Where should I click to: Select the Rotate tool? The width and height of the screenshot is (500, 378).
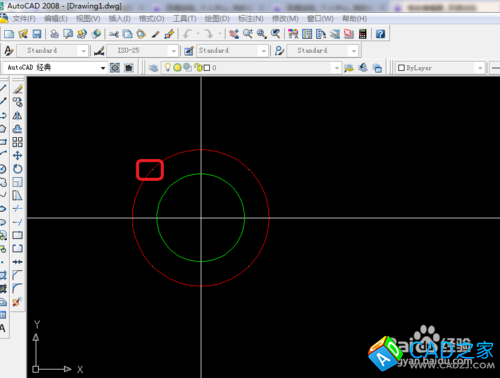tap(18, 169)
